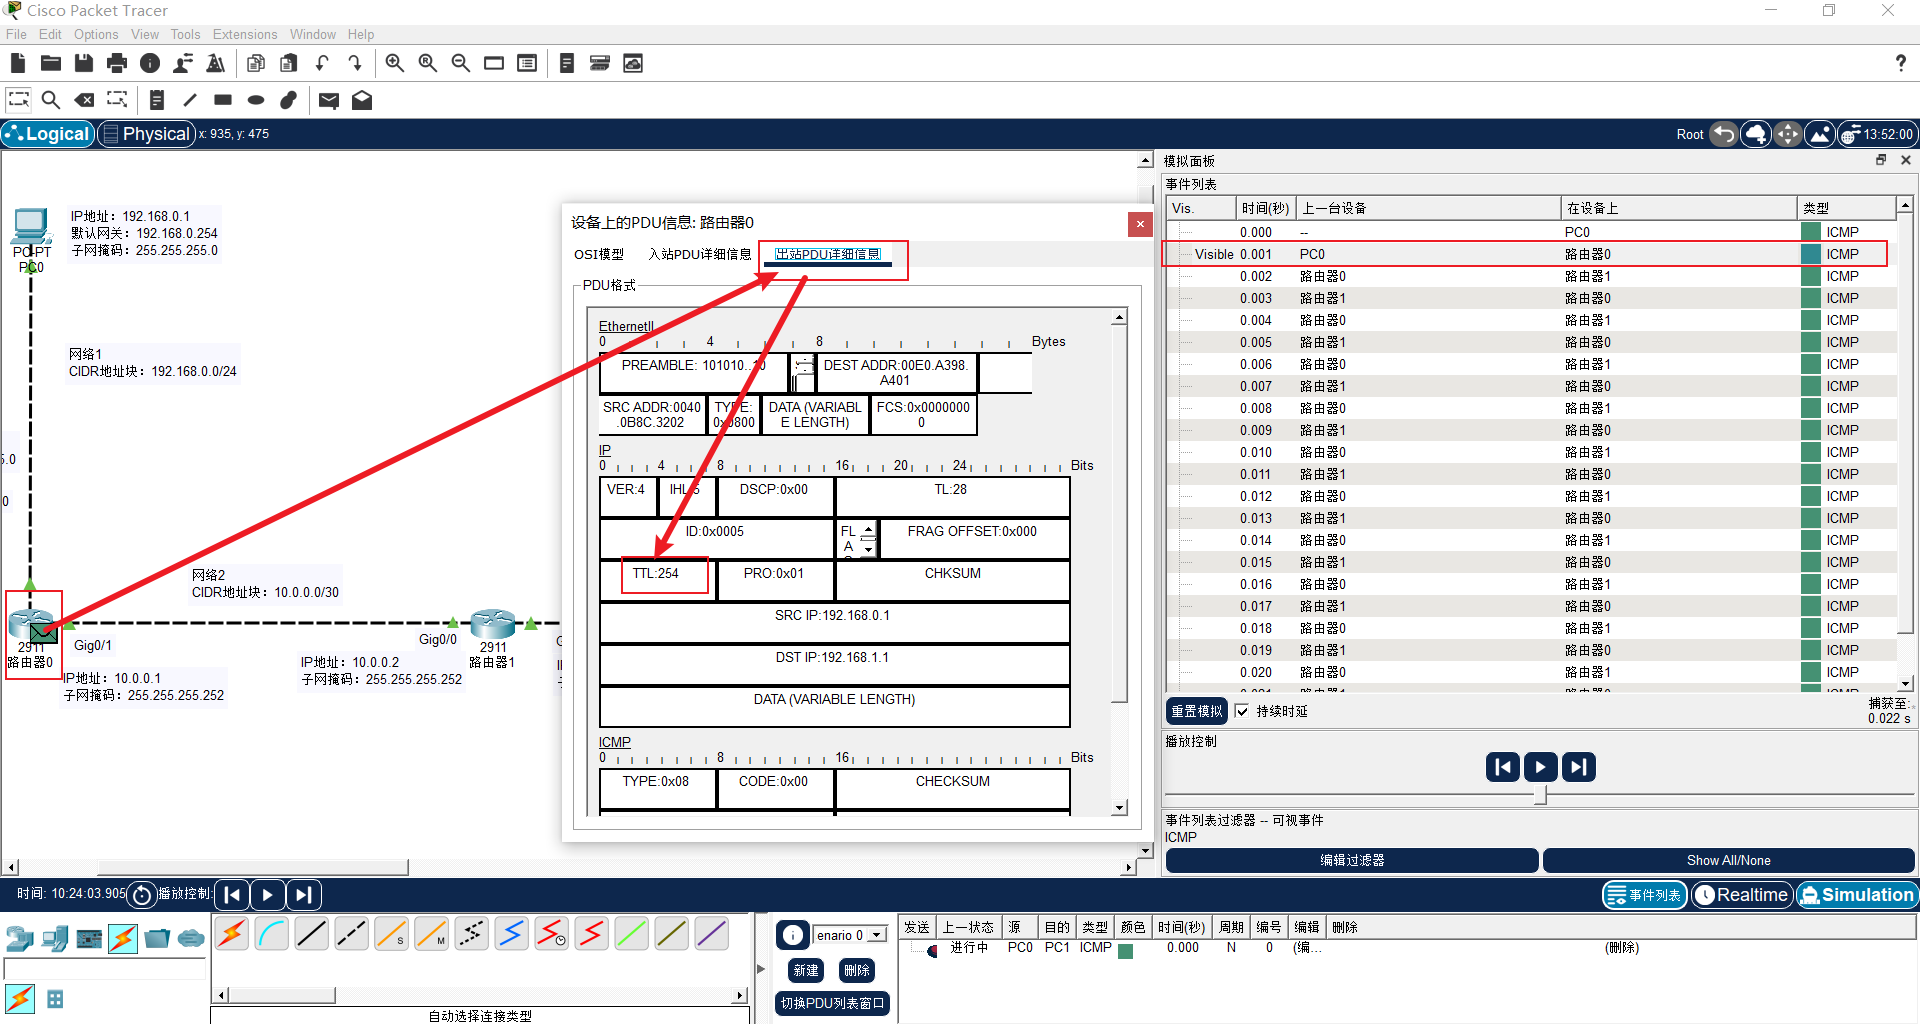Screen dimensions: 1920x1024
Task: Switch to the 入站PDU详细信息 tab
Action: [700, 254]
